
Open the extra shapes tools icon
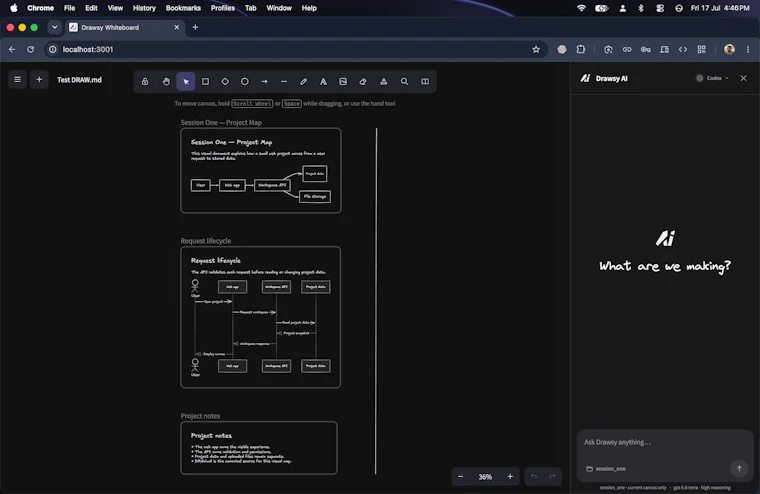pos(383,81)
